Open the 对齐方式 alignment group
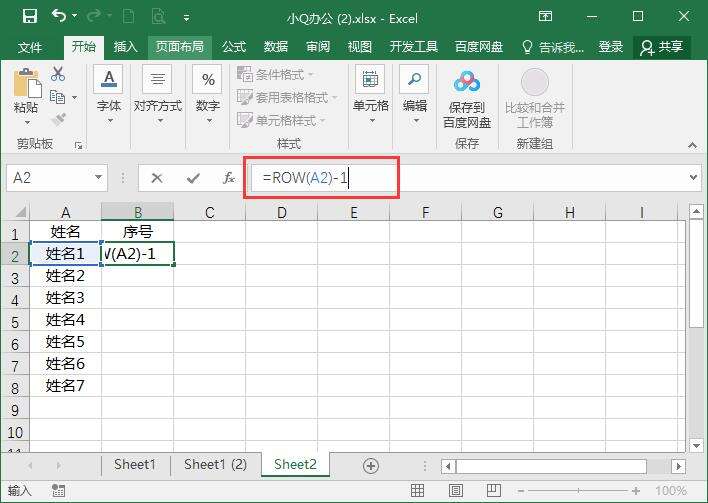708x503 pixels. tap(158, 95)
